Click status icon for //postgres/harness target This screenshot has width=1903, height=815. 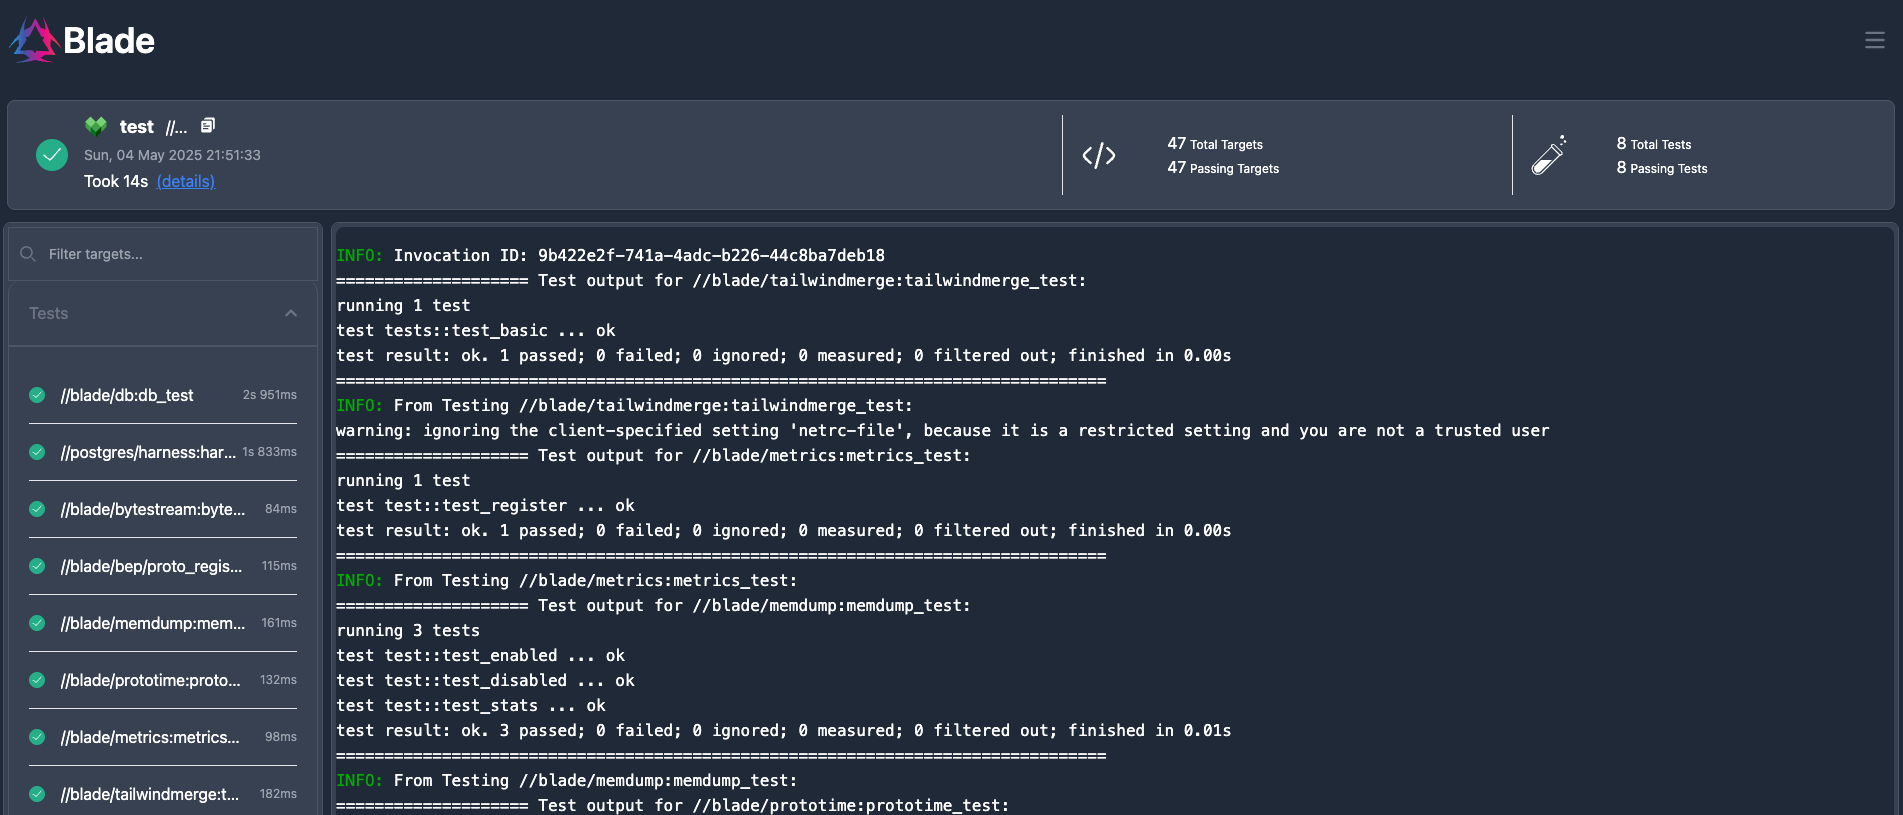click(x=37, y=452)
